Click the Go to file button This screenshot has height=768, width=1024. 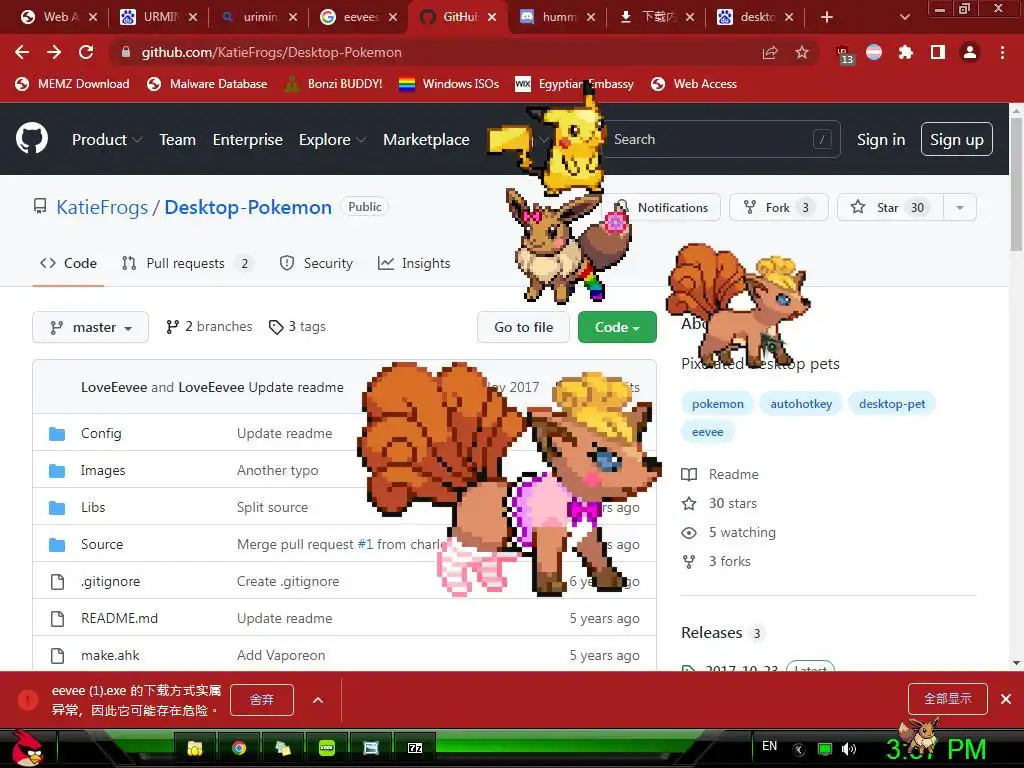pyautogui.click(x=524, y=327)
